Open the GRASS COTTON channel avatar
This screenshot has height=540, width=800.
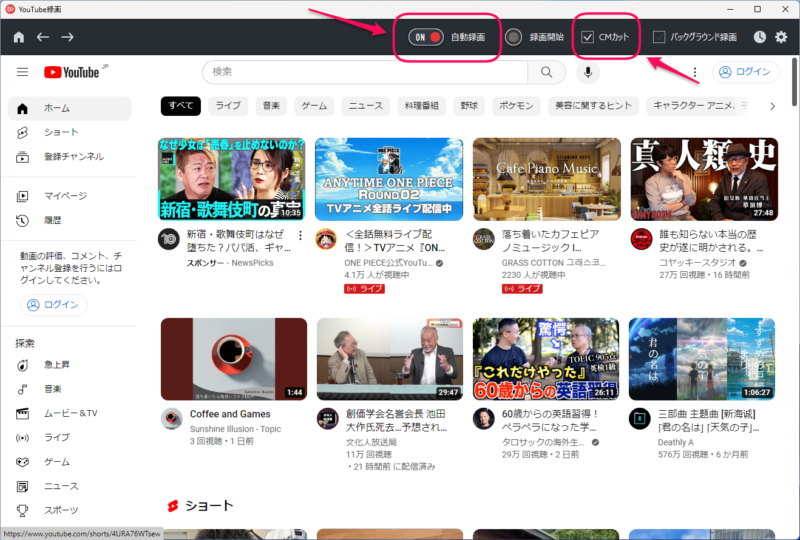click(x=484, y=239)
